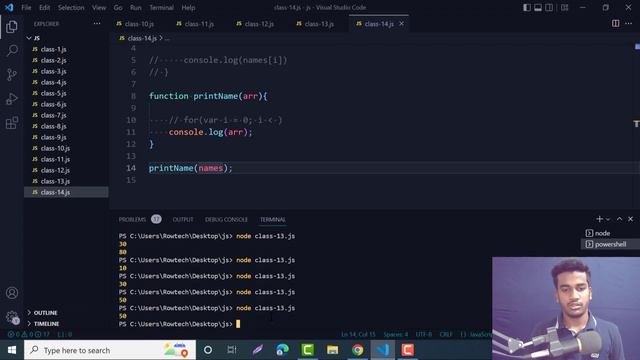The width and height of the screenshot is (640, 360).
Task: Toggle the primary side bar layout icon
Action: point(527,7)
